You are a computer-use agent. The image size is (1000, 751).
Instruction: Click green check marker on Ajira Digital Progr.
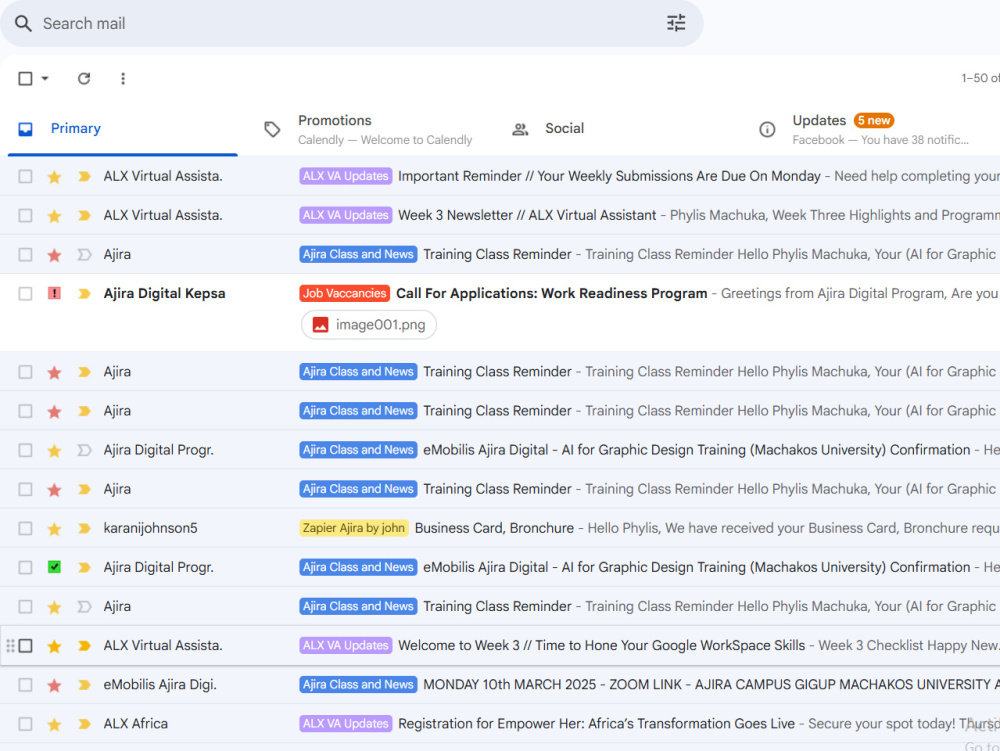[x=54, y=567]
